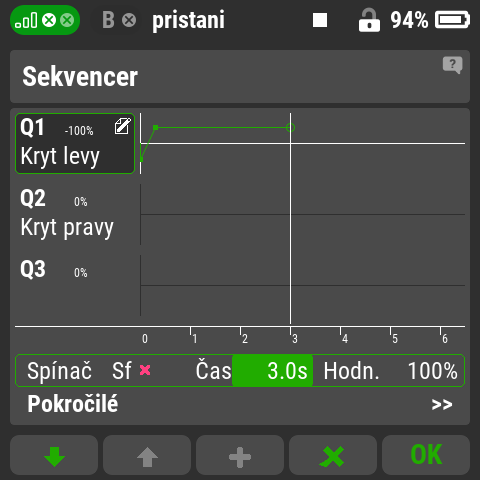Toggle the Sf switch pink X
This screenshot has height=480, width=480.
[x=145, y=370]
